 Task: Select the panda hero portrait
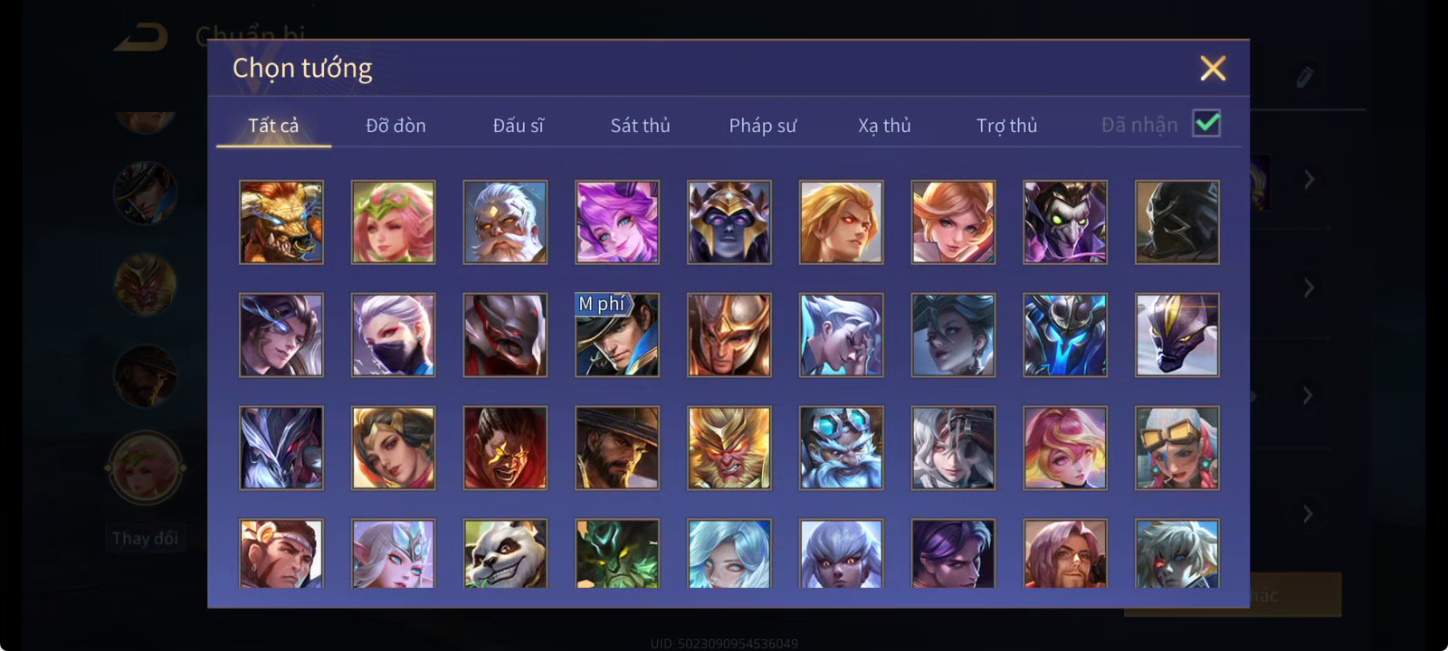505,553
